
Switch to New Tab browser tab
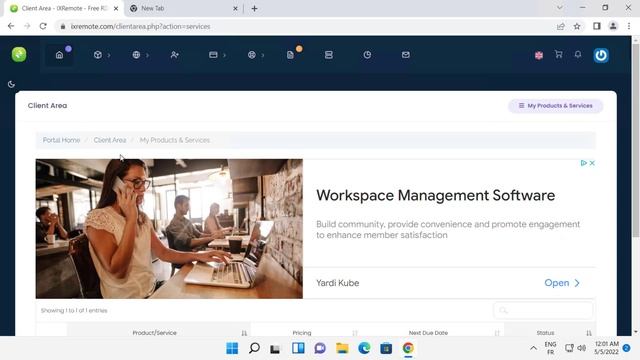pyautogui.click(x=183, y=8)
